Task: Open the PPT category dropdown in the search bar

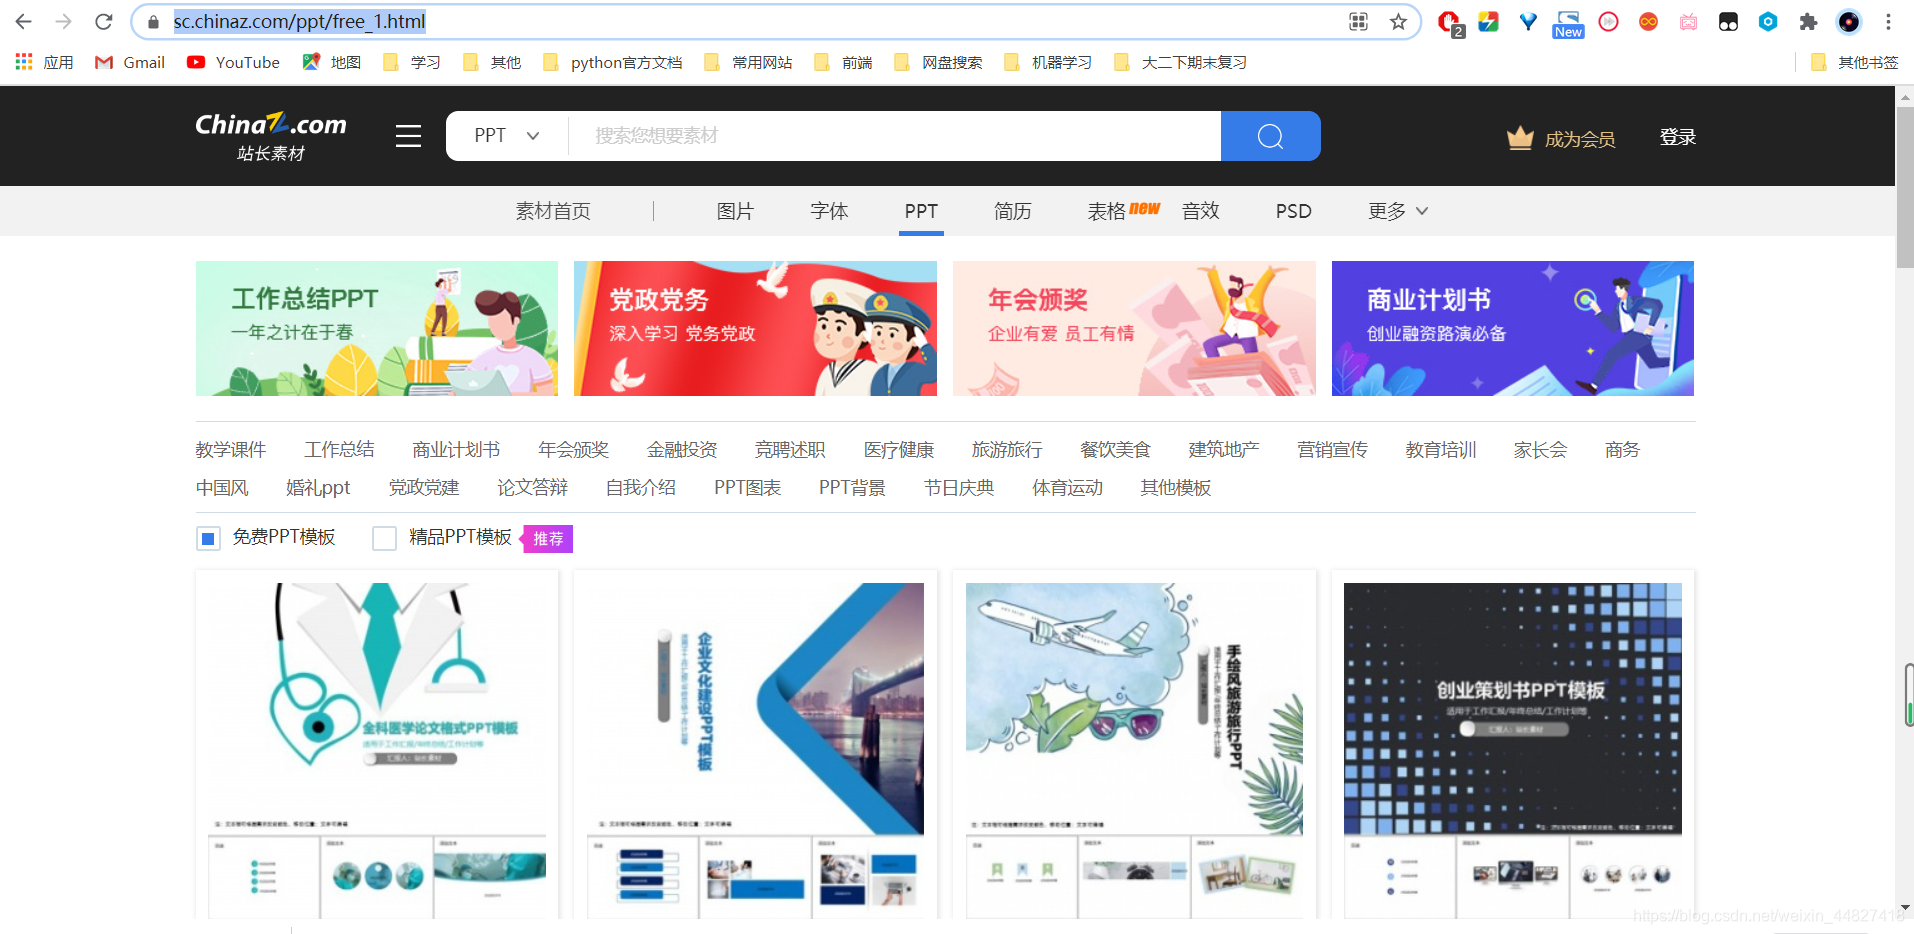Action: point(505,135)
